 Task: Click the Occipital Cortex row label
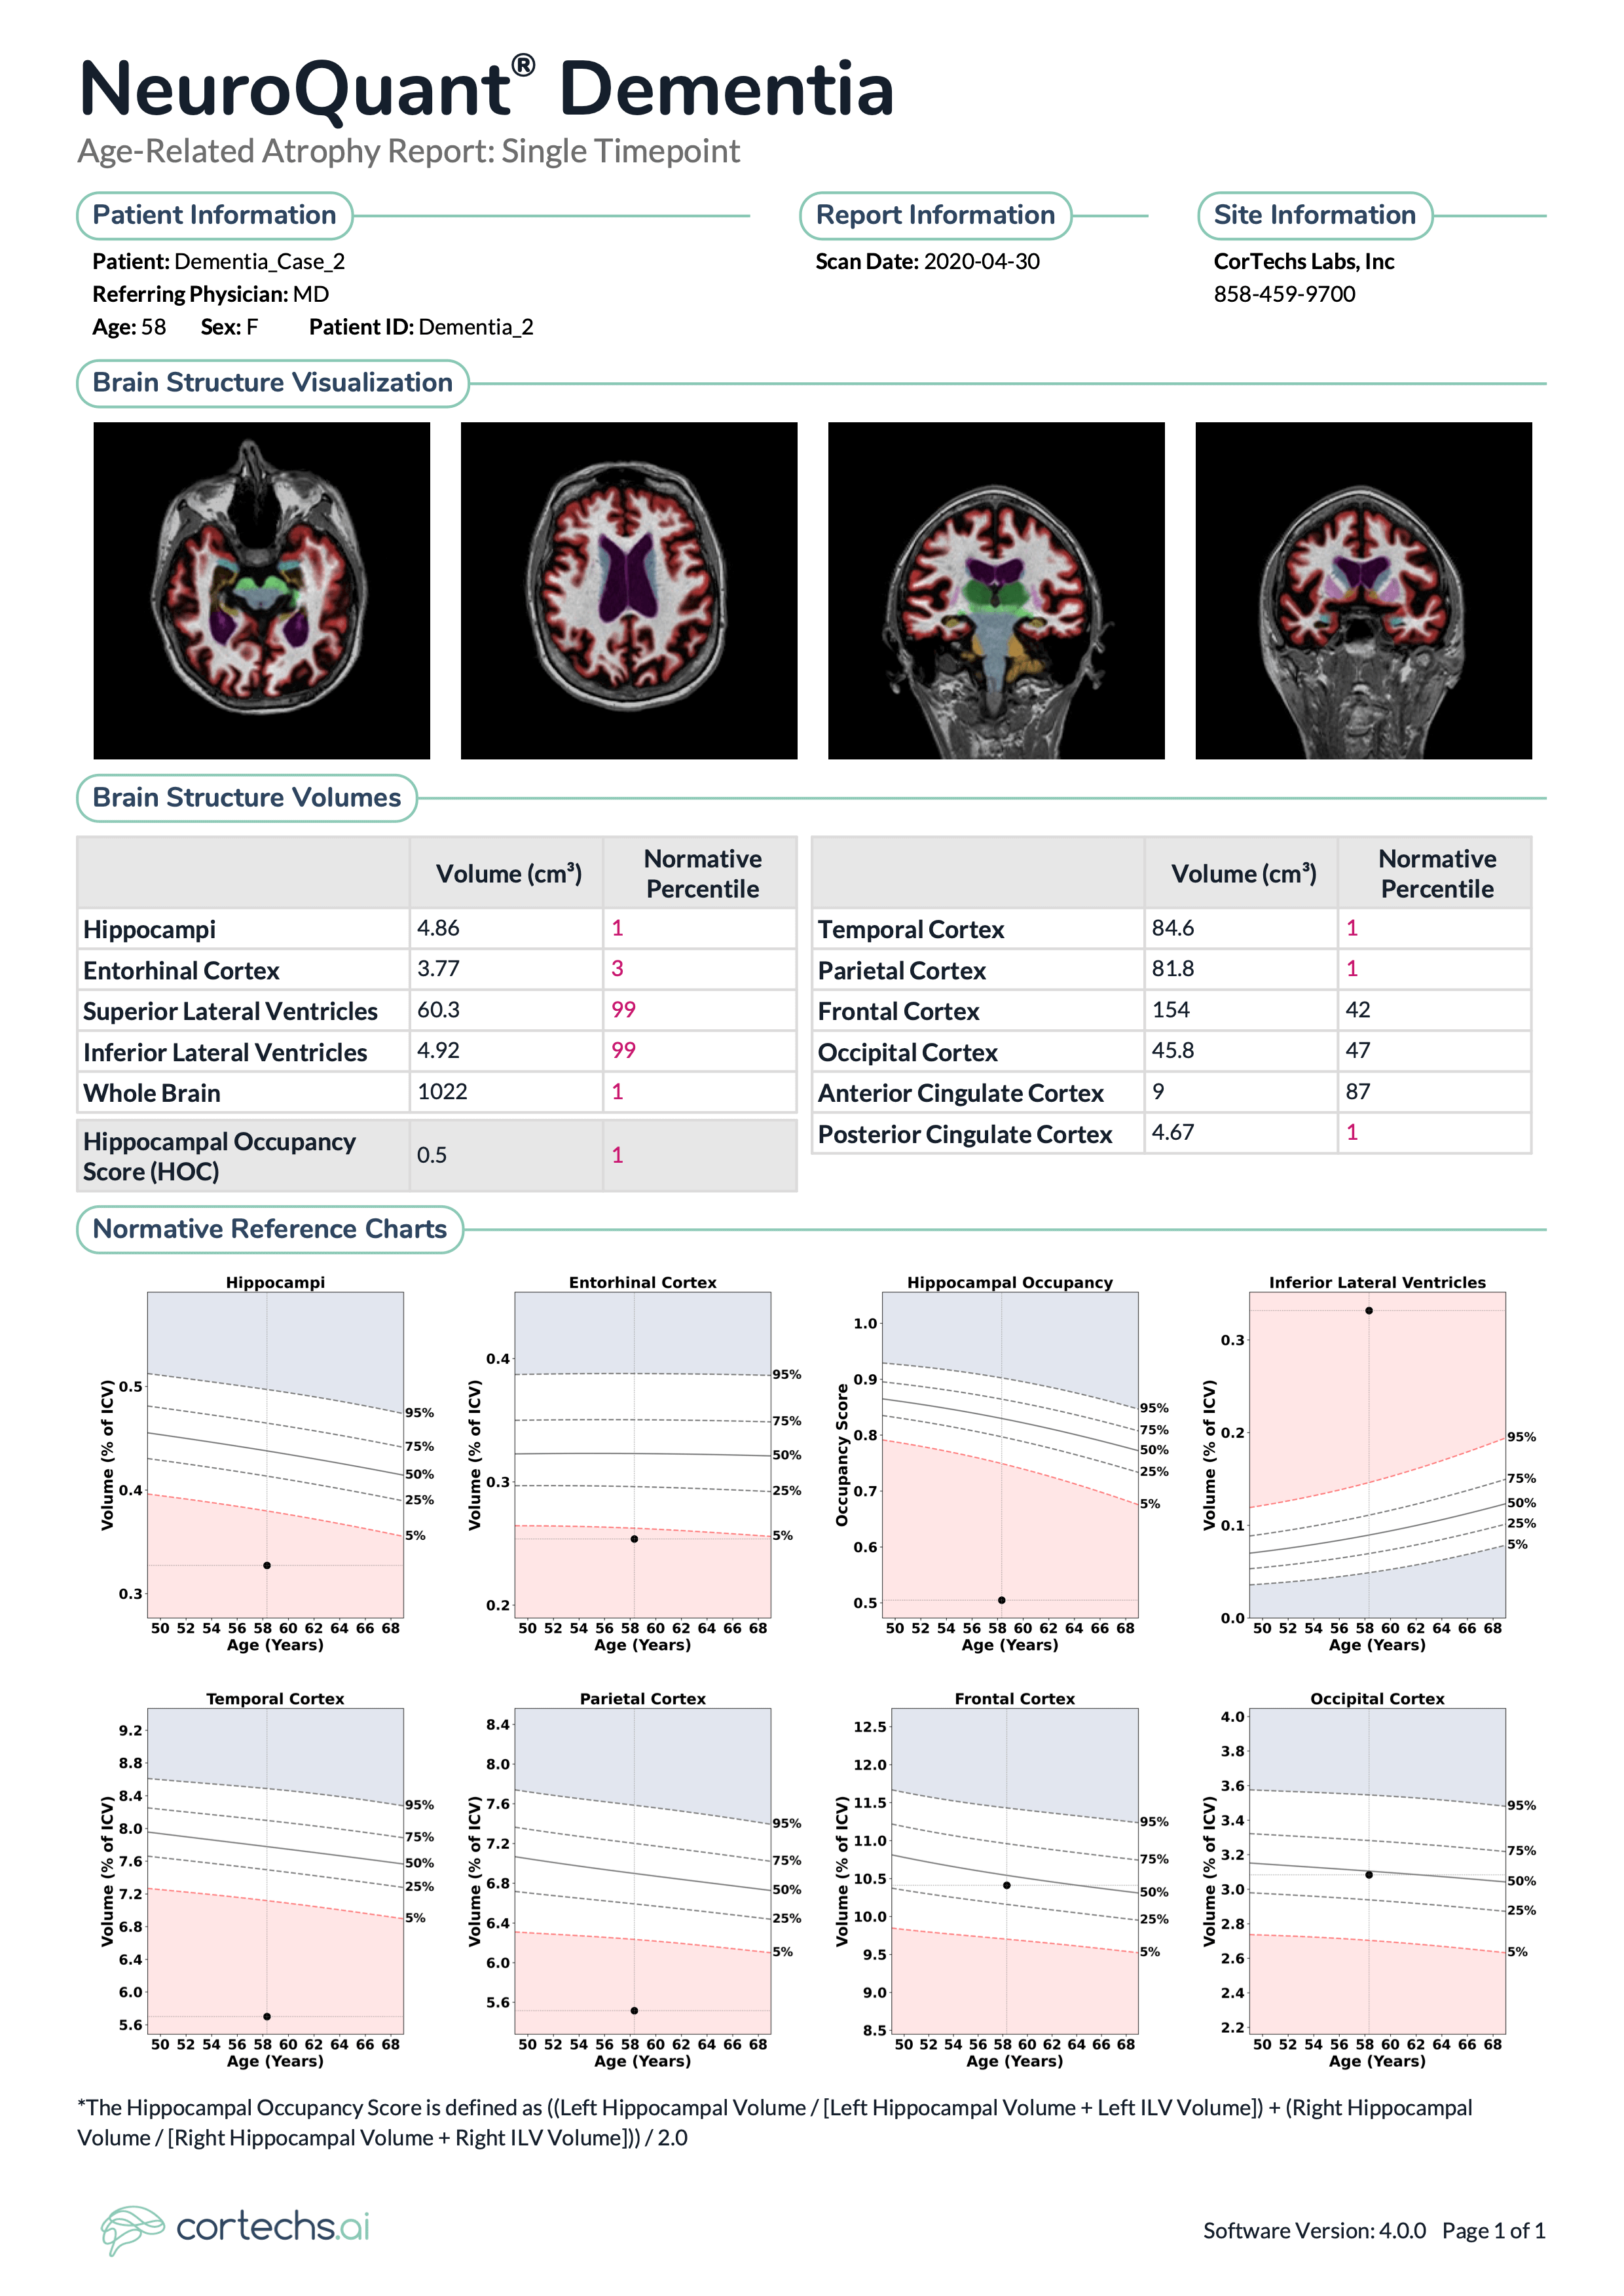click(908, 1053)
